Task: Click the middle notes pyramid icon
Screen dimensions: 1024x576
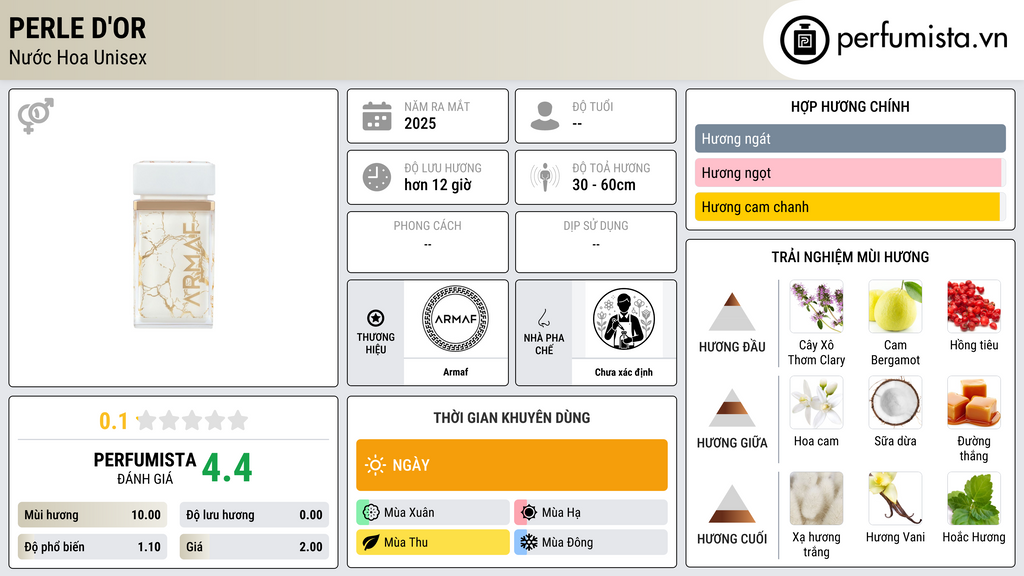Action: click(732, 408)
